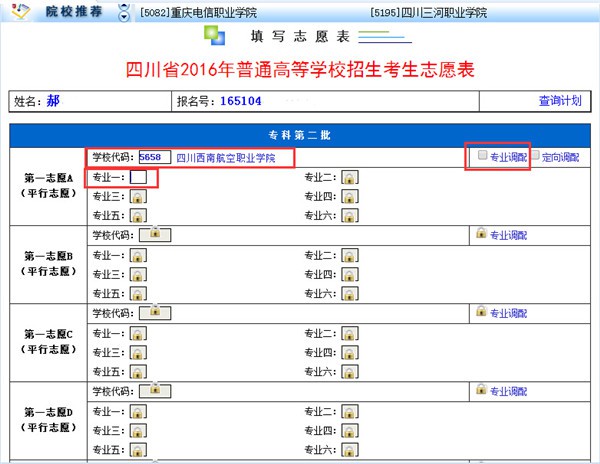This screenshot has width=600, height=464.
Task: Click locked 专业一 field of 第一志愿B
Action: 138,256
